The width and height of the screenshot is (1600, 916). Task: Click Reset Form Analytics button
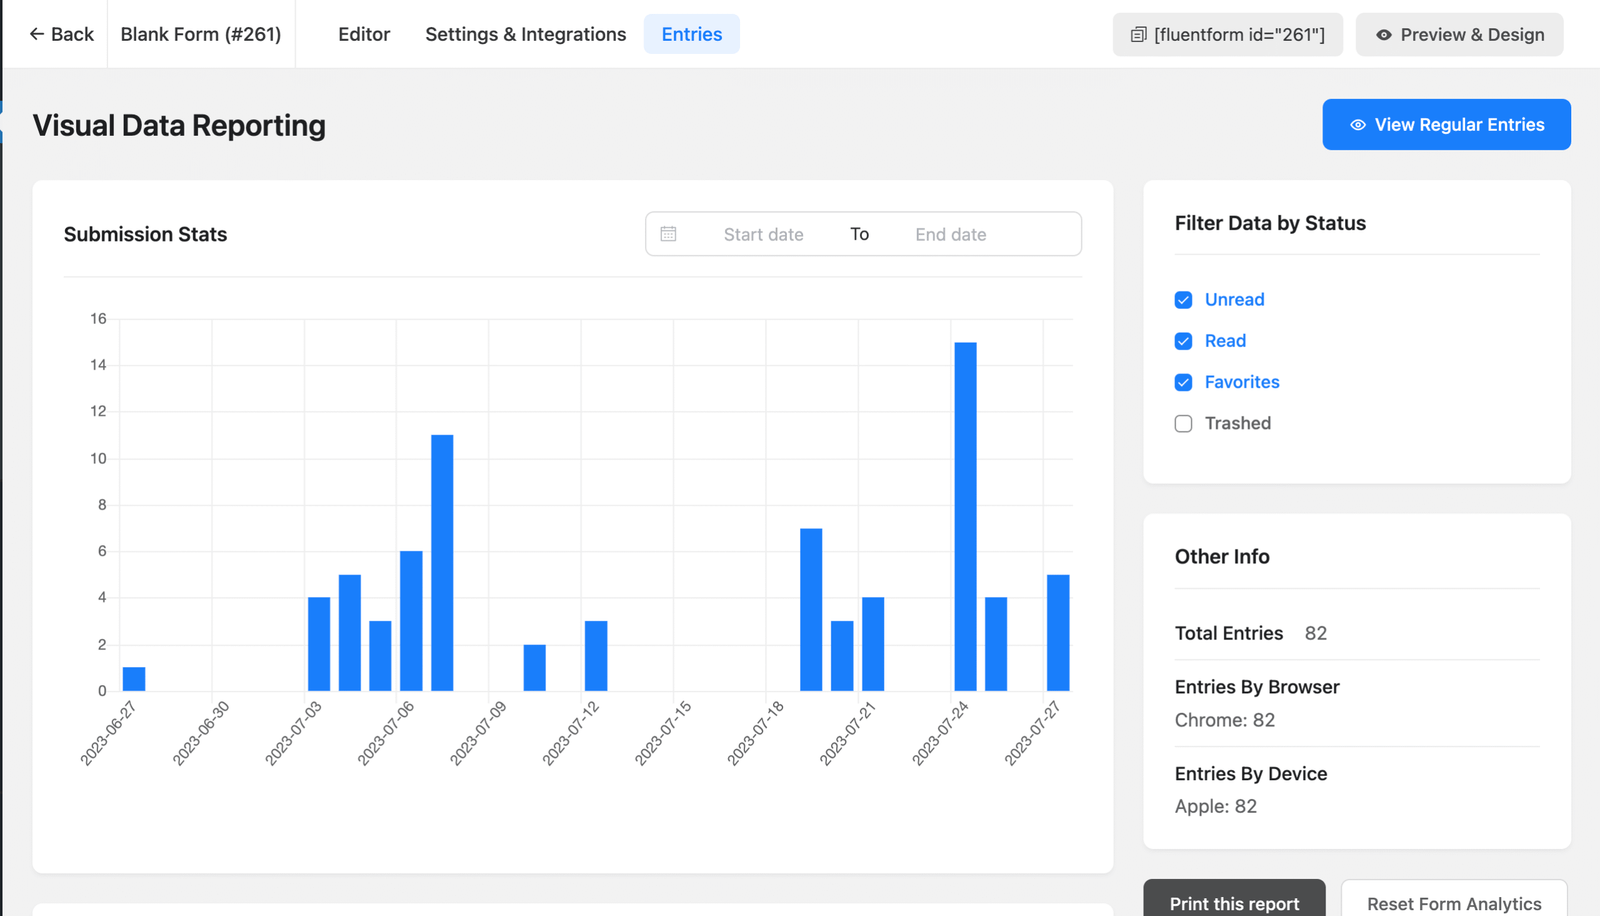[x=1454, y=901]
